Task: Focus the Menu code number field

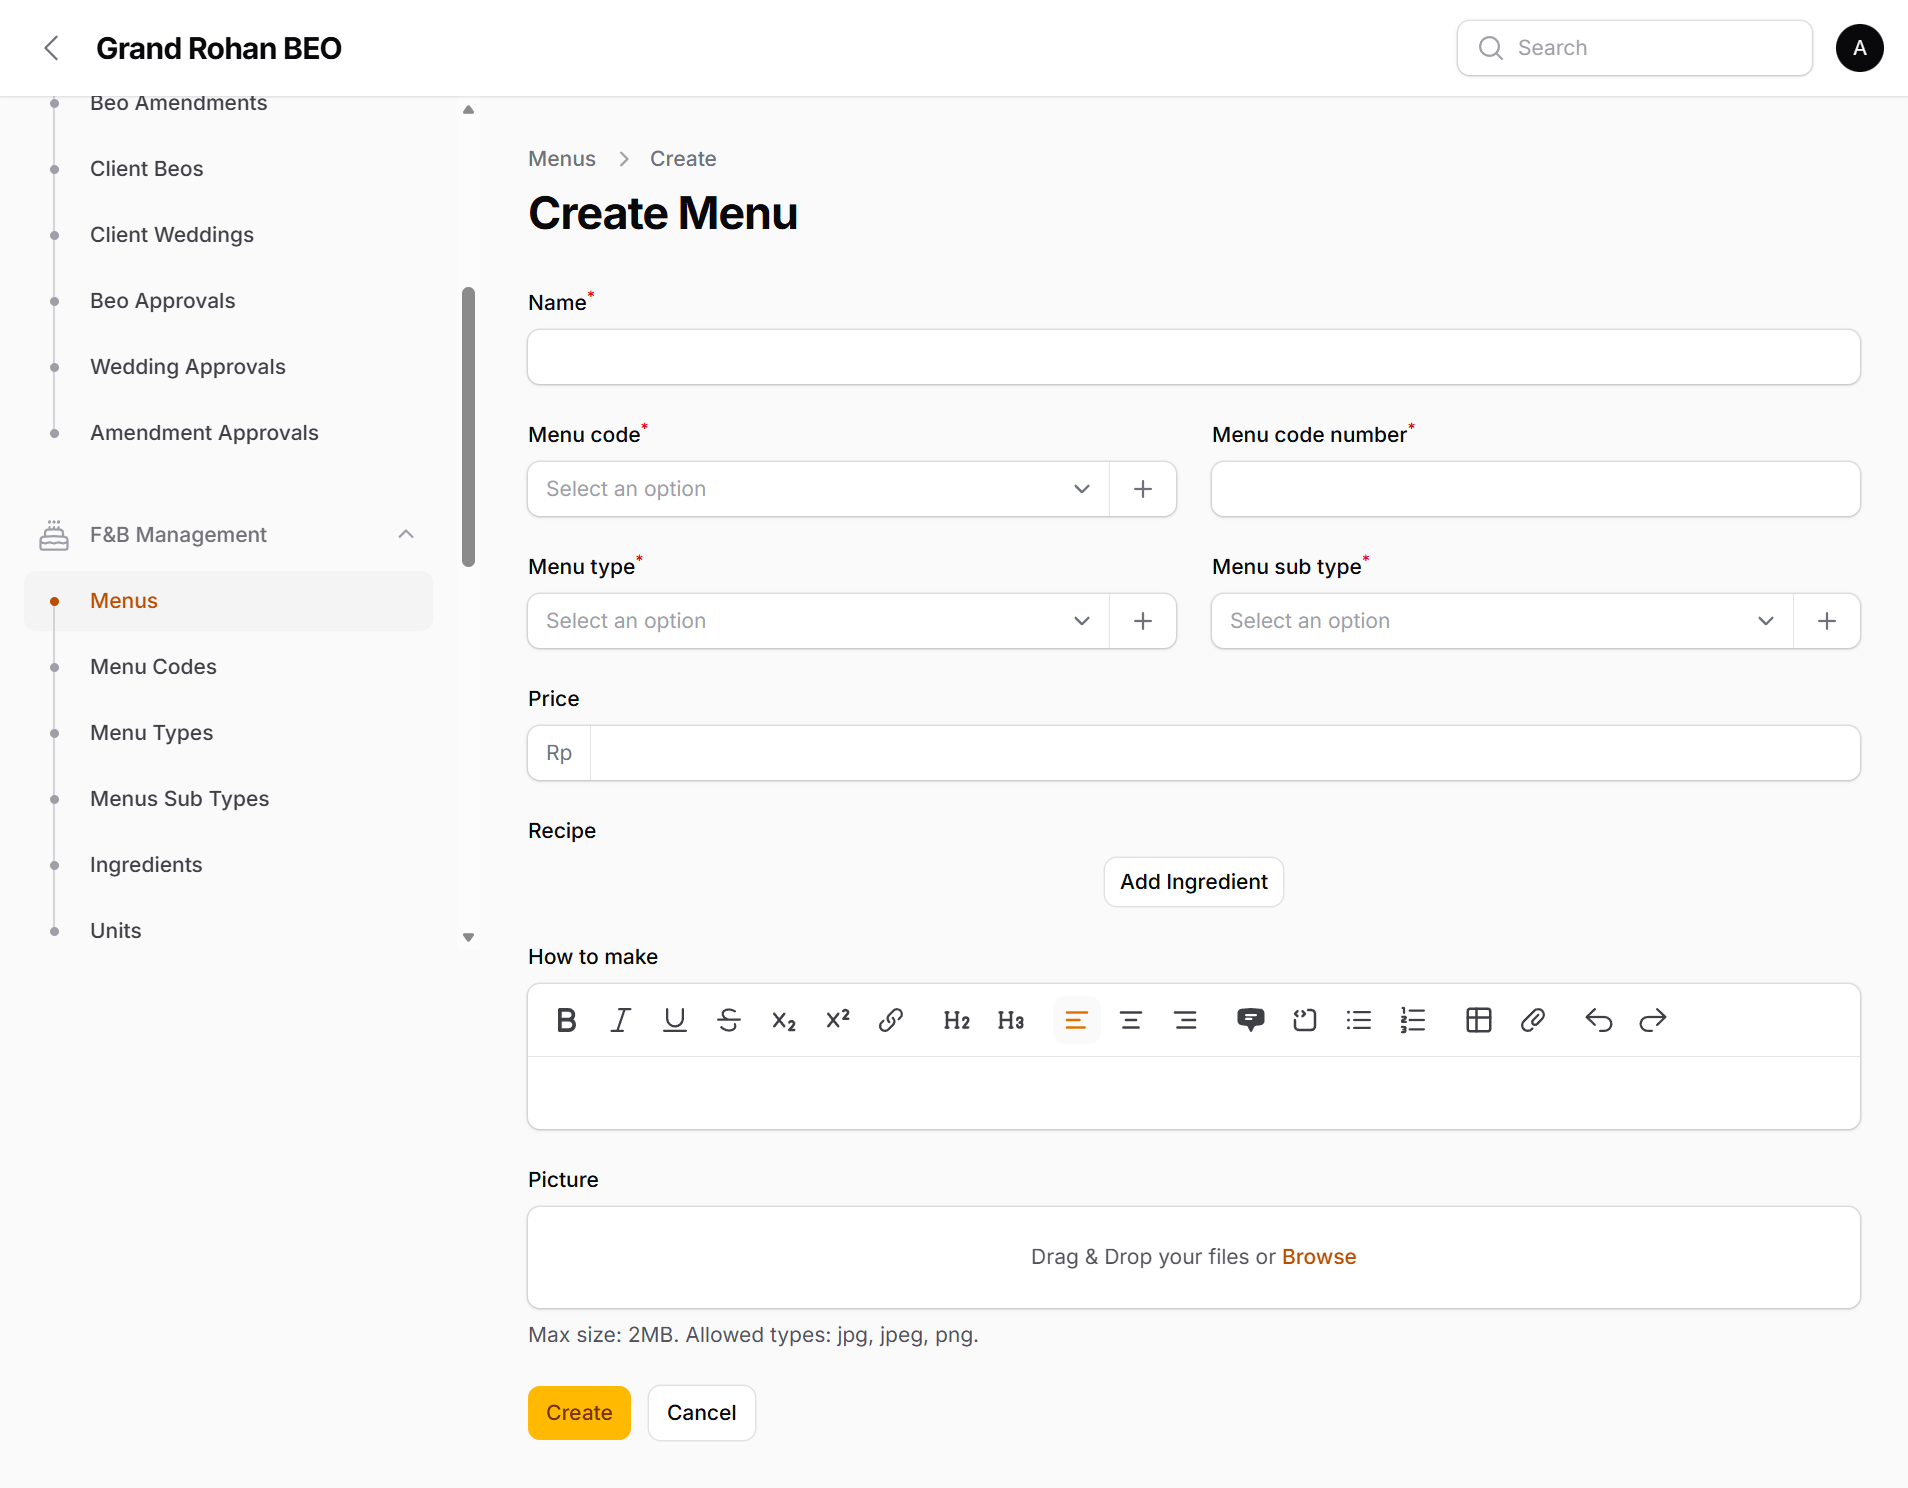Action: (x=1536, y=489)
